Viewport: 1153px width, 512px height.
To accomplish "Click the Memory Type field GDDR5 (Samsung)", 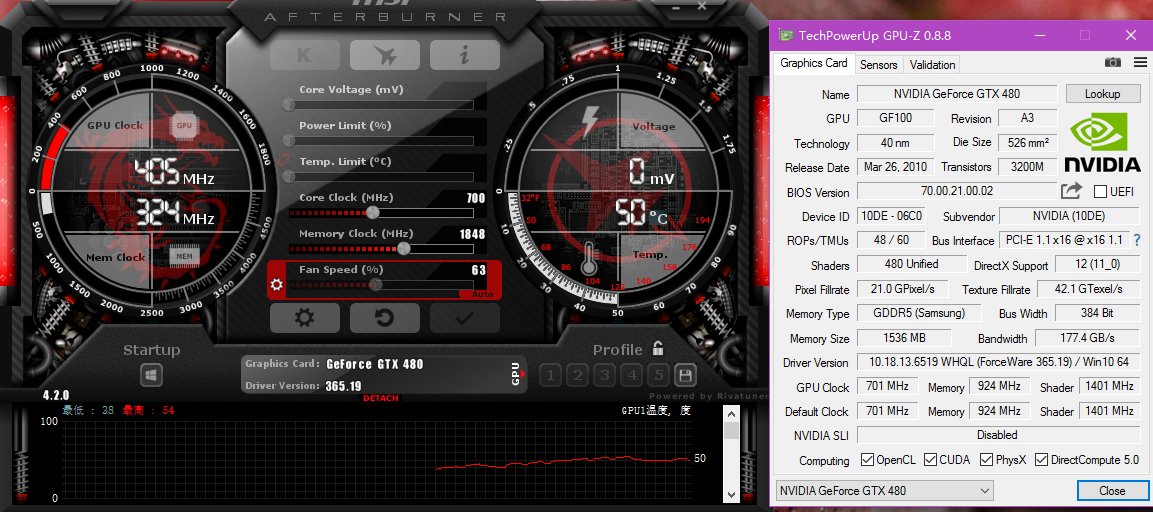I will point(919,313).
